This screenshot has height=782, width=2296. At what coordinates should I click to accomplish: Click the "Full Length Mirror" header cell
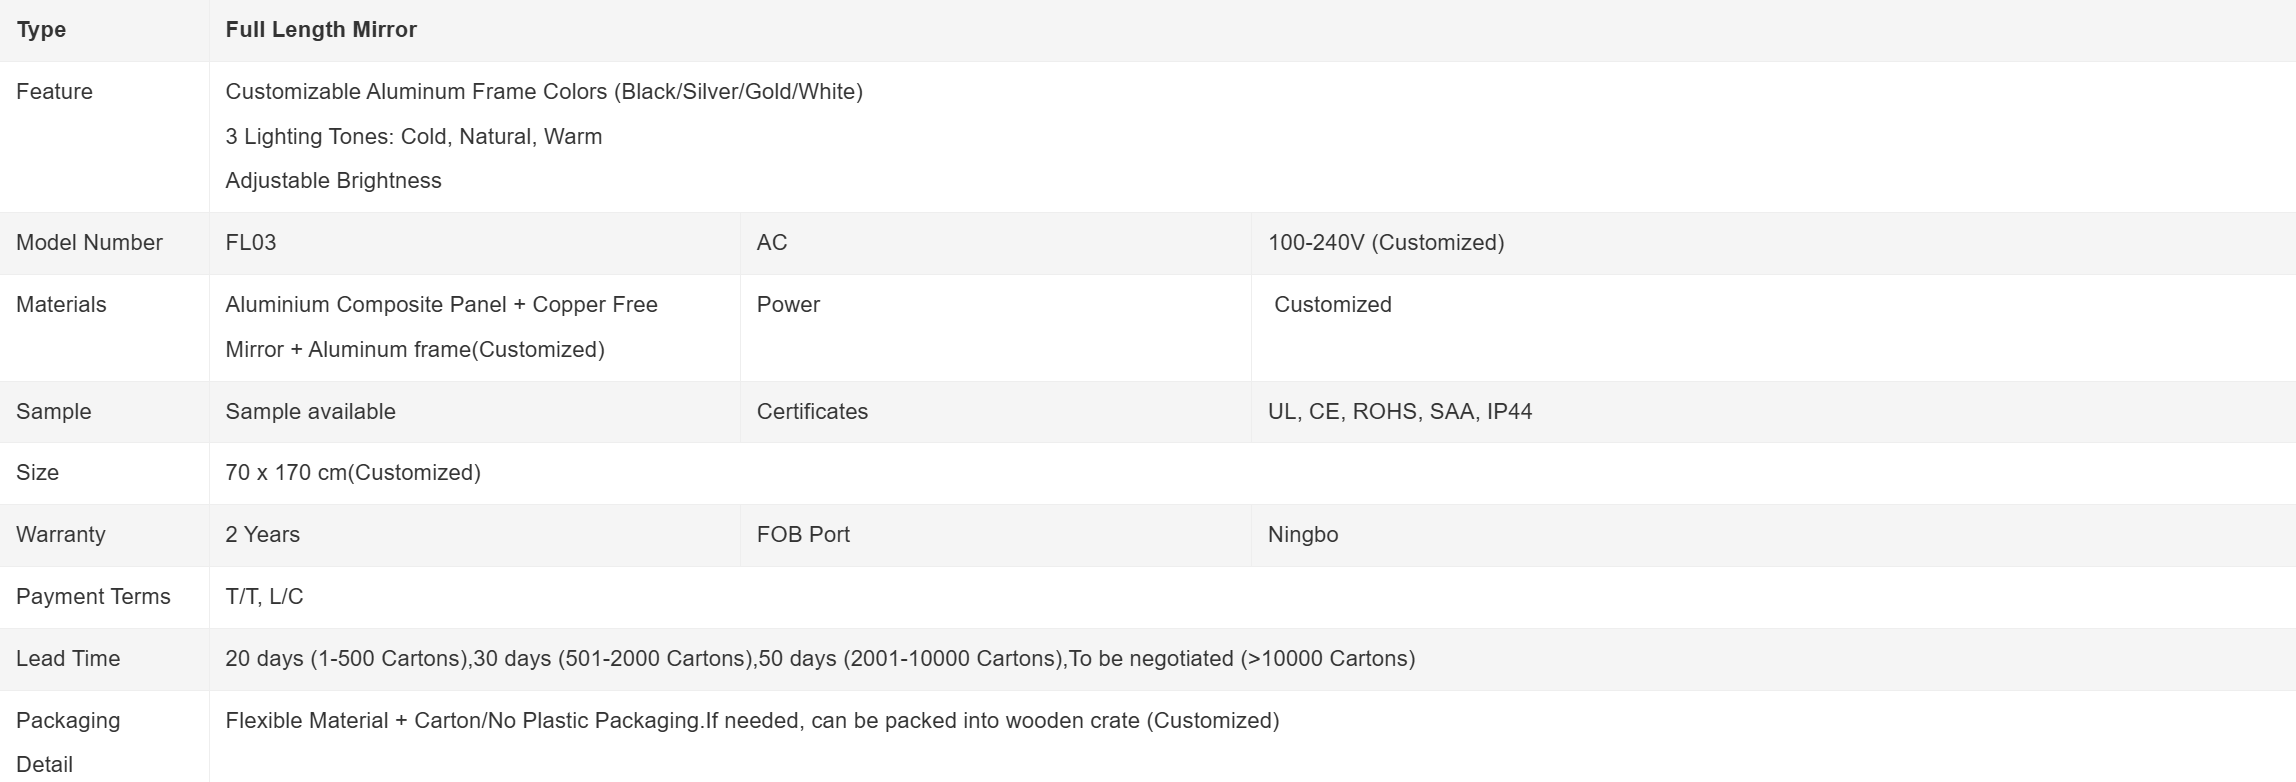(x=321, y=30)
